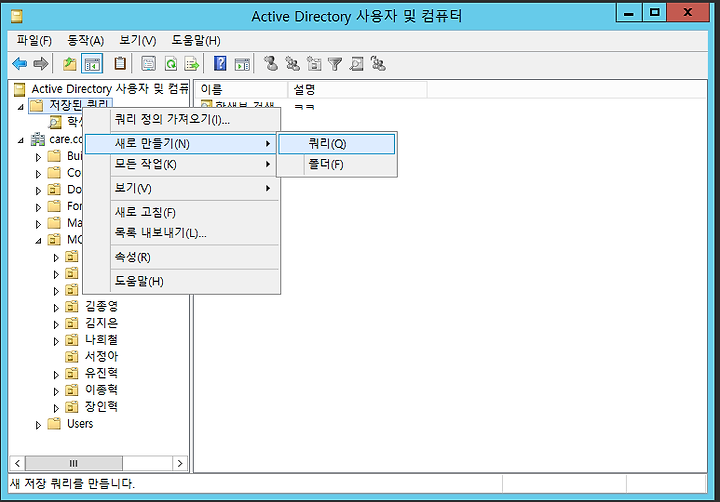Click the 이름 column header
Viewport: 720px width, 502px height.
241,90
